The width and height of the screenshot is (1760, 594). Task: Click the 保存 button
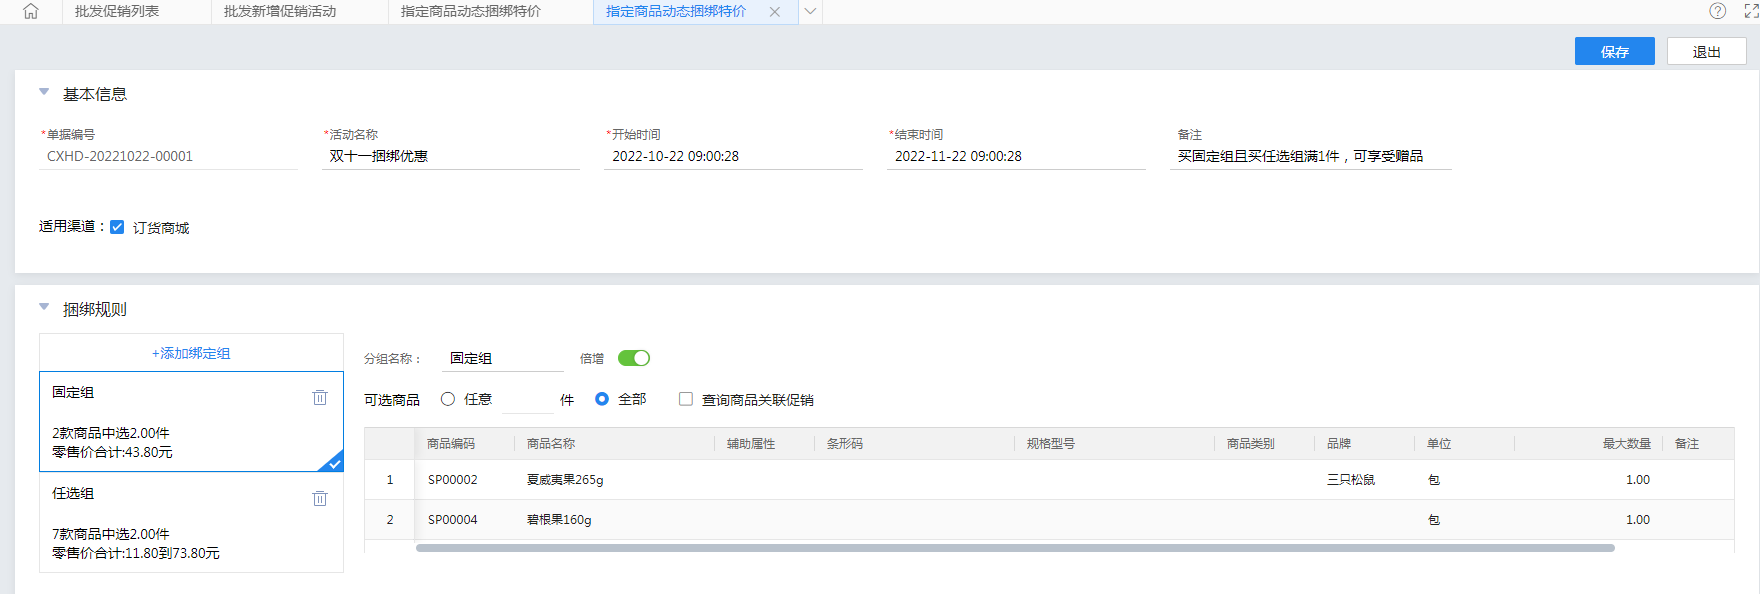point(1615,51)
